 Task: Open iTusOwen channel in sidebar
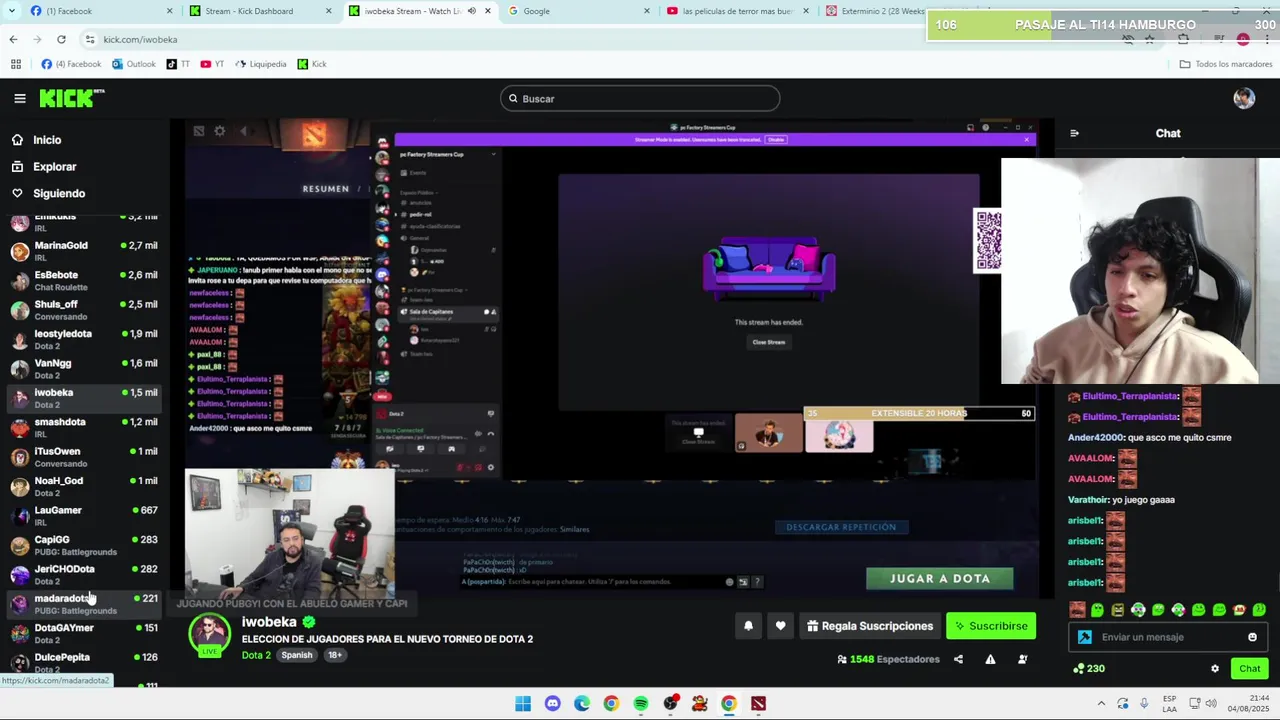(x=84, y=457)
